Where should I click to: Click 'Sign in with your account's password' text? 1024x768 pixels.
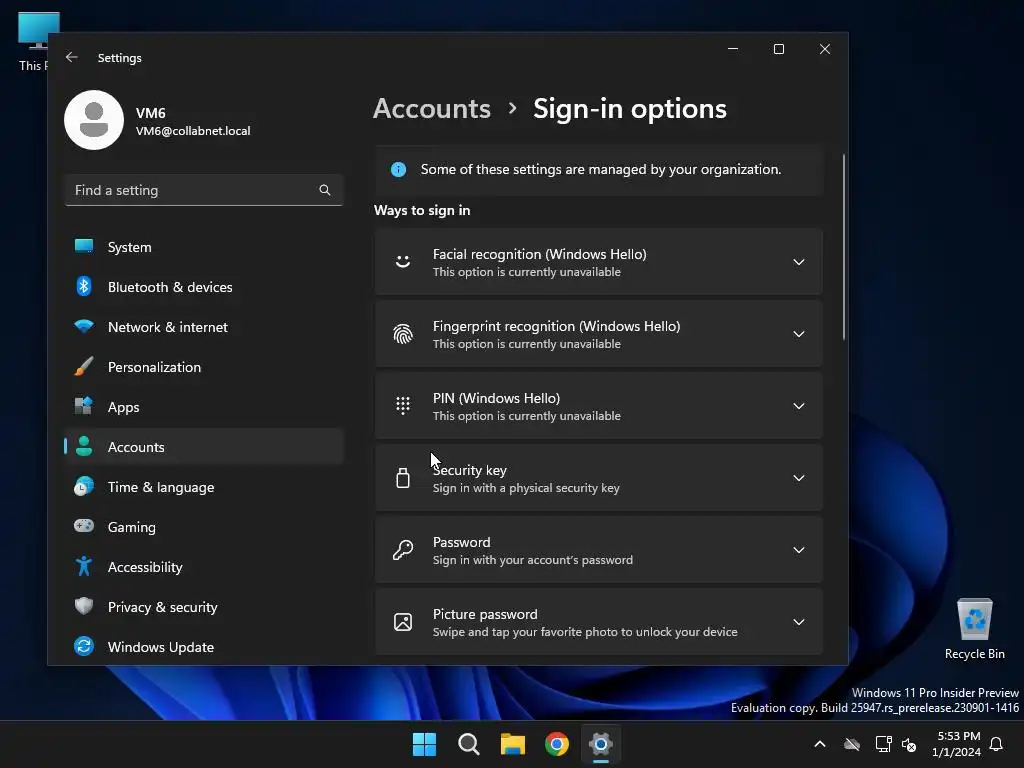coord(532,560)
